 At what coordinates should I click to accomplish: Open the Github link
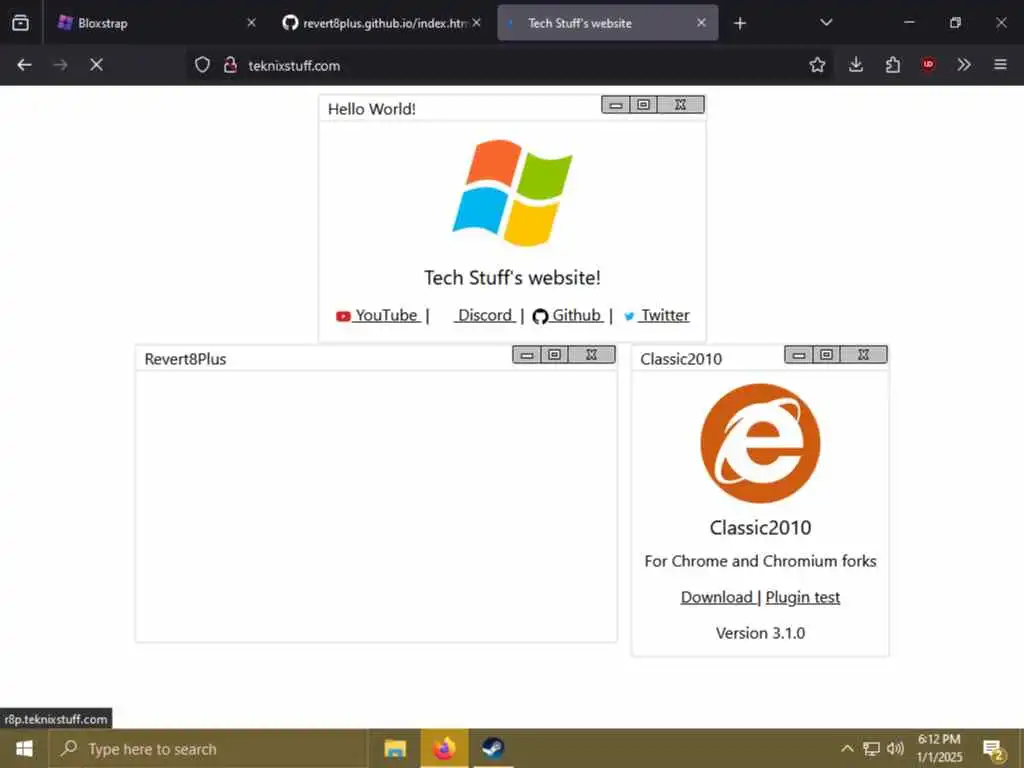click(568, 315)
